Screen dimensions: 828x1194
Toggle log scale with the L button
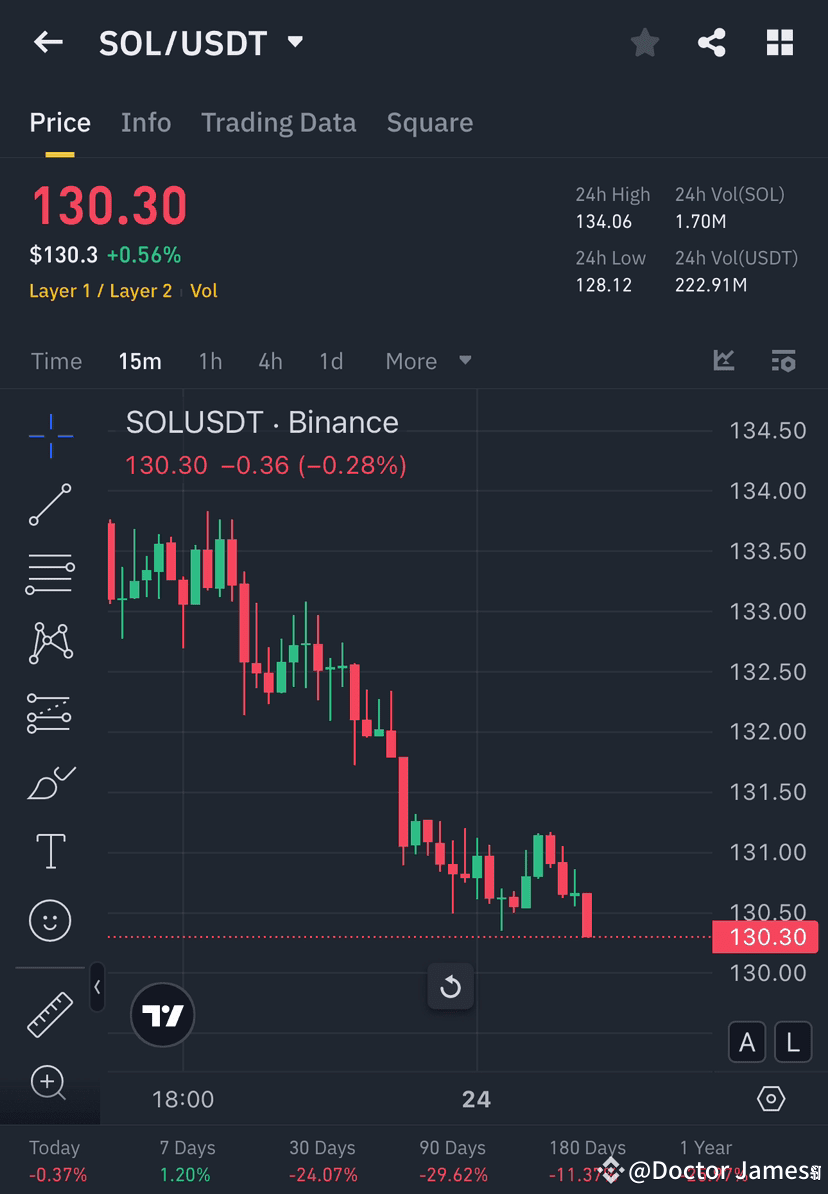(792, 1042)
